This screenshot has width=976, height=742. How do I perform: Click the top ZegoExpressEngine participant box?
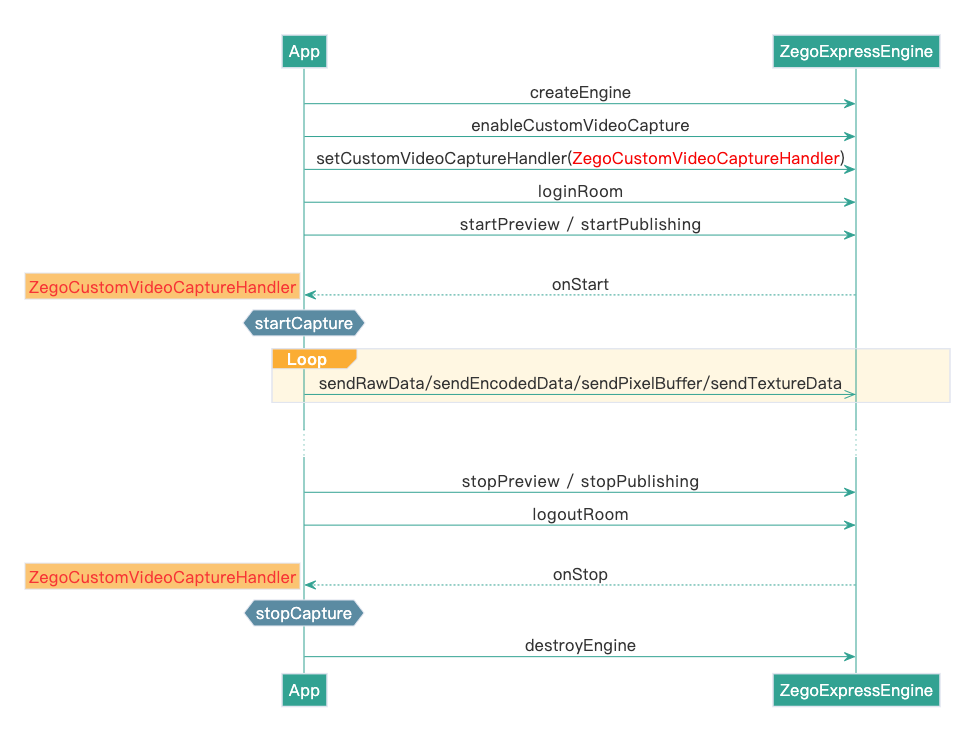click(x=856, y=52)
